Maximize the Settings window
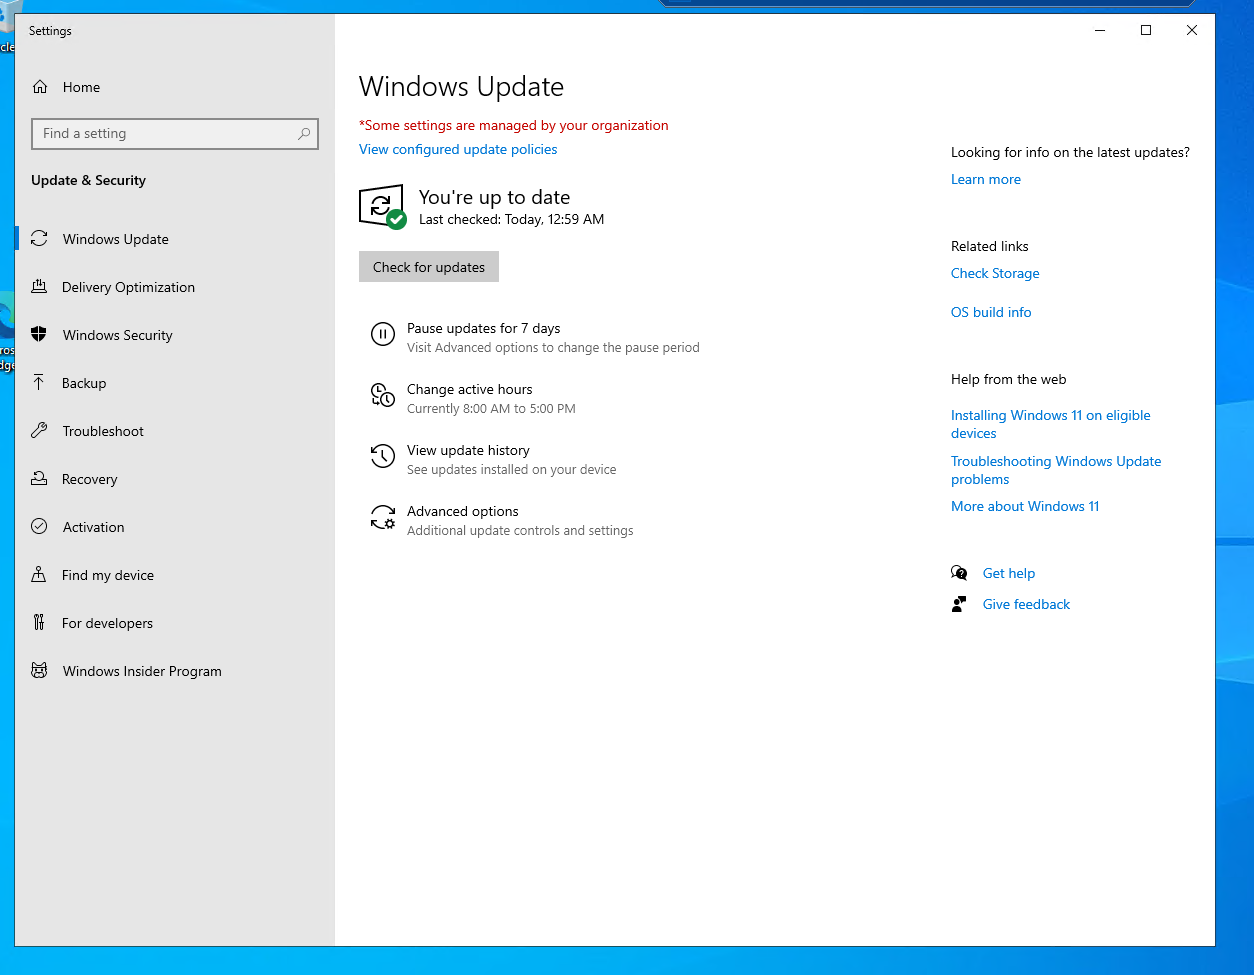 1146,30
